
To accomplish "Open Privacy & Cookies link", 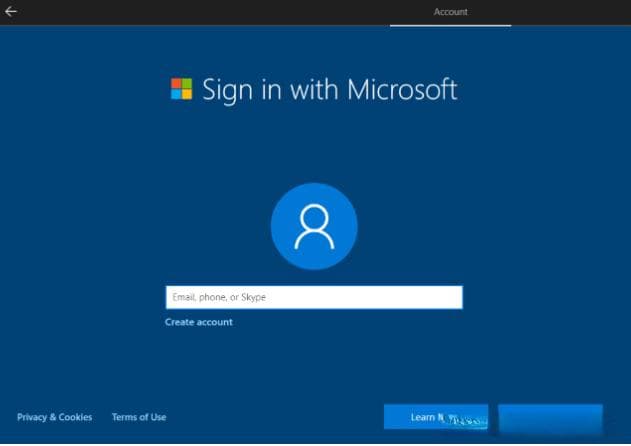I will tap(55, 417).
